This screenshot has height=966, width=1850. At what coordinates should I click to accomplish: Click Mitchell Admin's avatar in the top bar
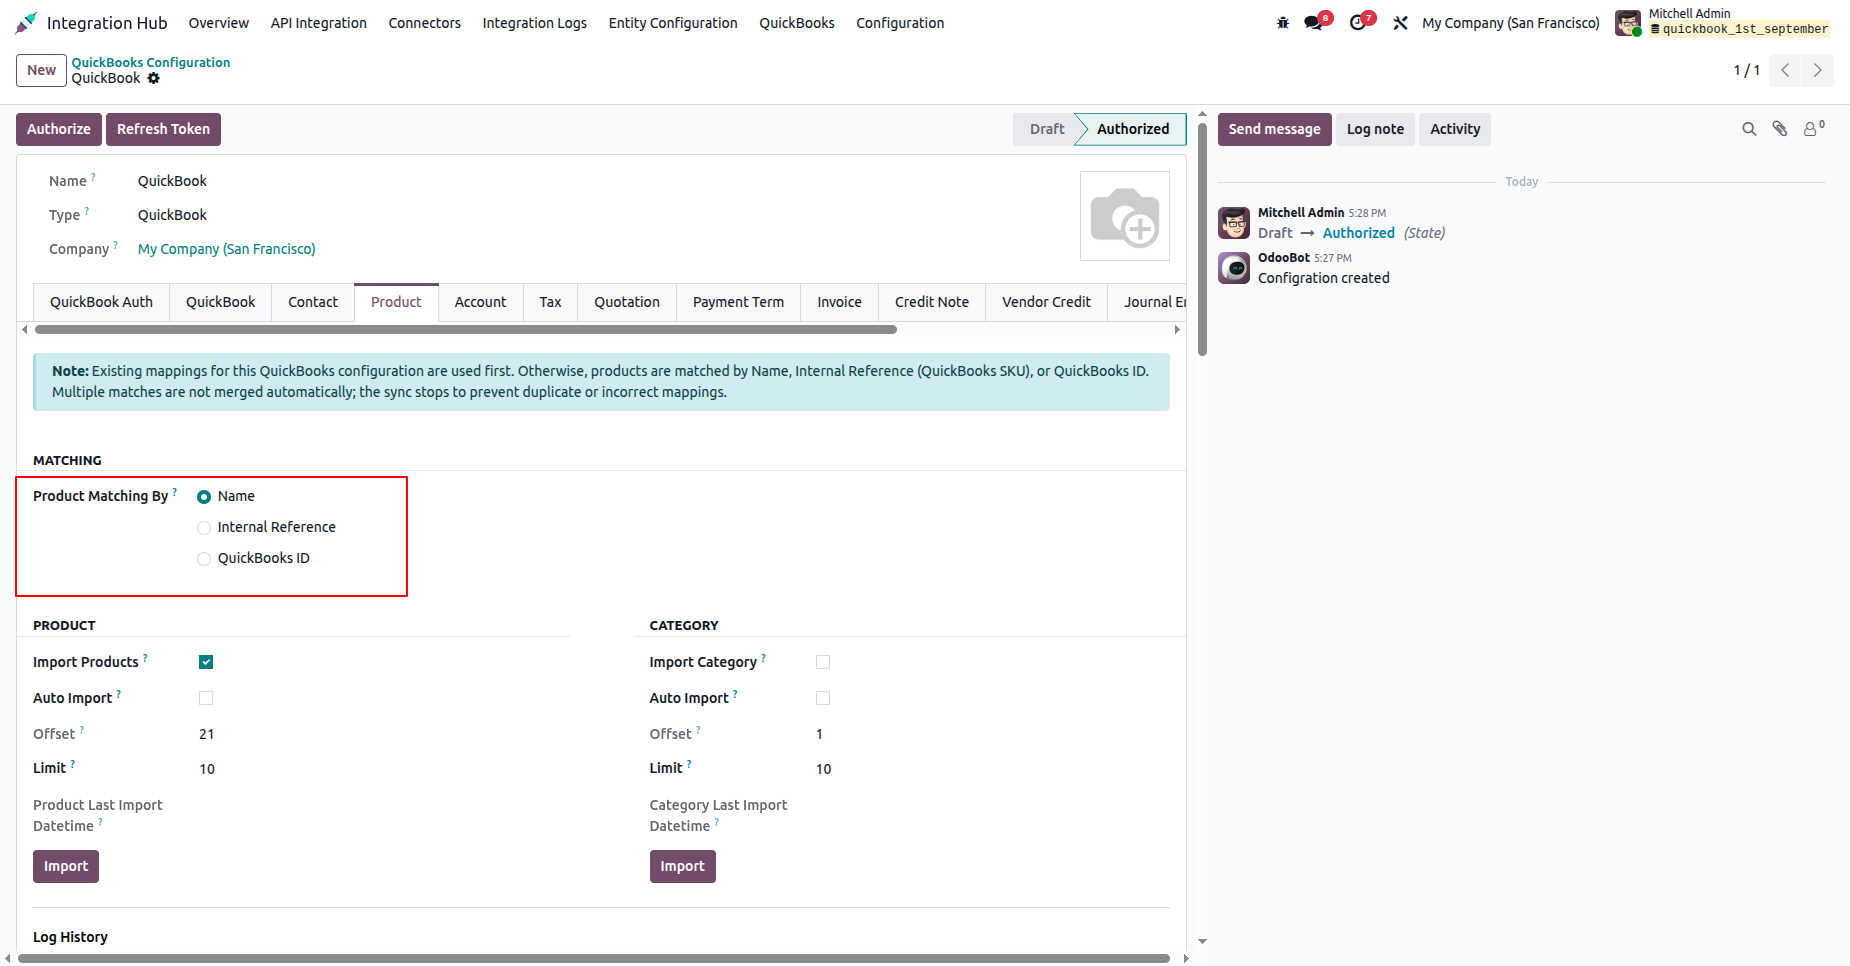coord(1628,23)
